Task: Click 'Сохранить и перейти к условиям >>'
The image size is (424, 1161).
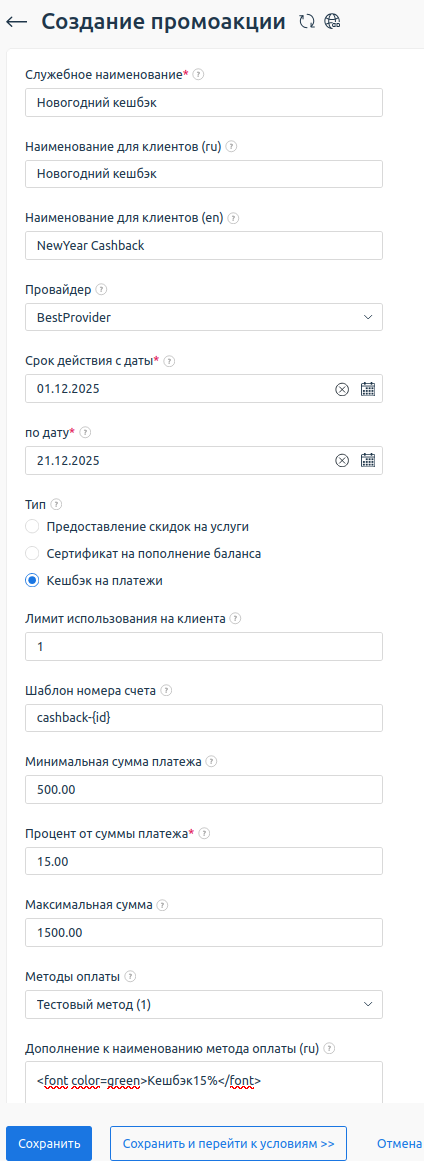Action: [x=229, y=1143]
